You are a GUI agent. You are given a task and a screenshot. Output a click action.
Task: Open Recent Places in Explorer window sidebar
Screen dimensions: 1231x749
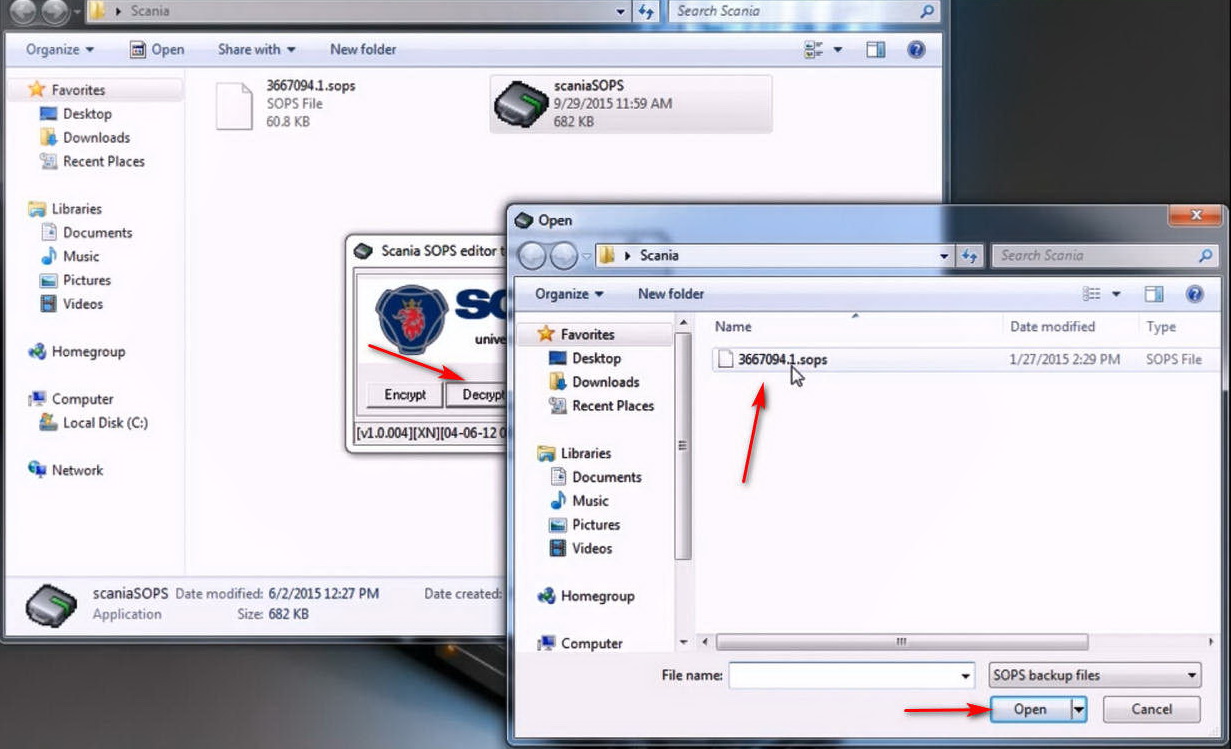(103, 161)
